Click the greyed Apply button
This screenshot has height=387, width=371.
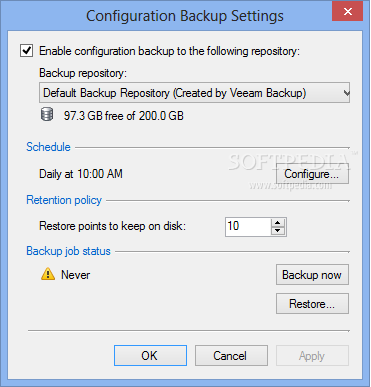point(312,356)
